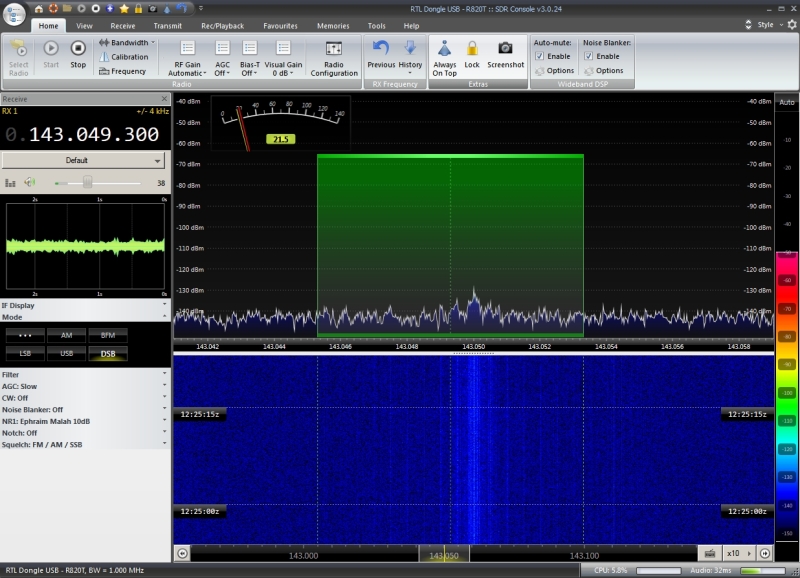Click the audio levels bars icon
The height and width of the screenshot is (578, 800).
[10, 183]
